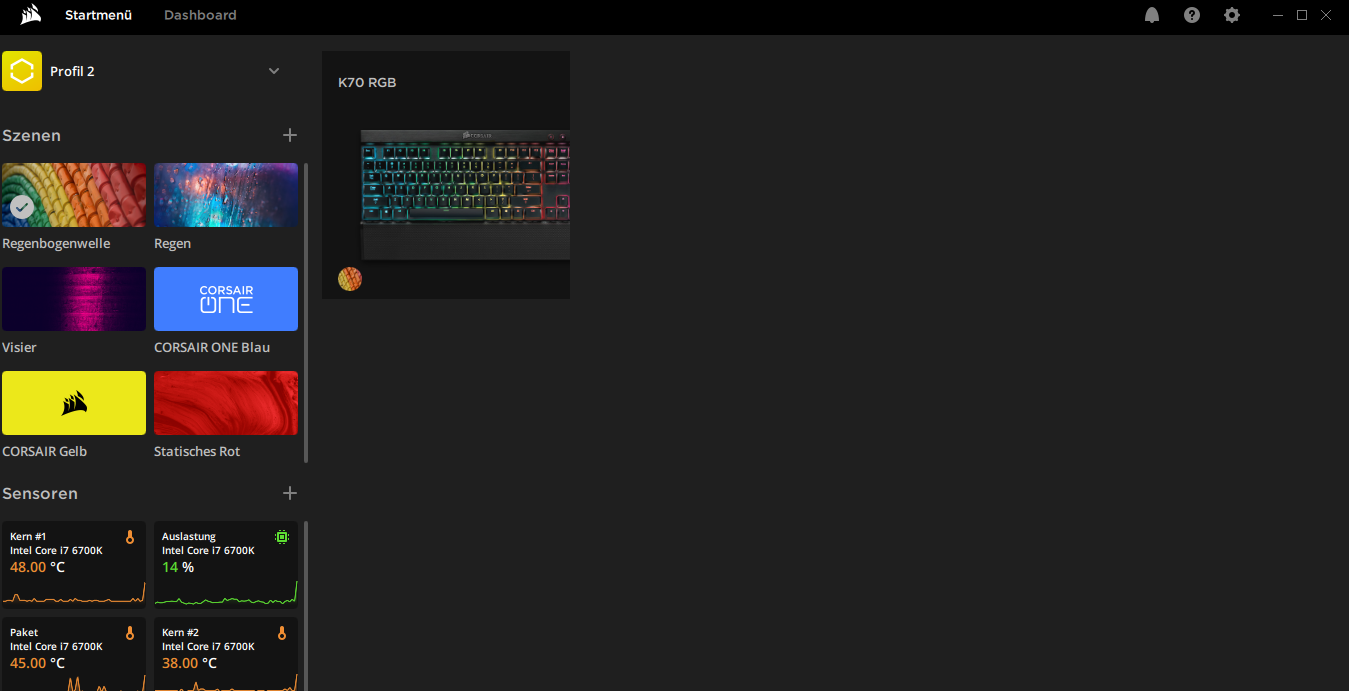Click CPU chip icon on Auslastung sensor
This screenshot has width=1349, height=691.
[x=282, y=537]
